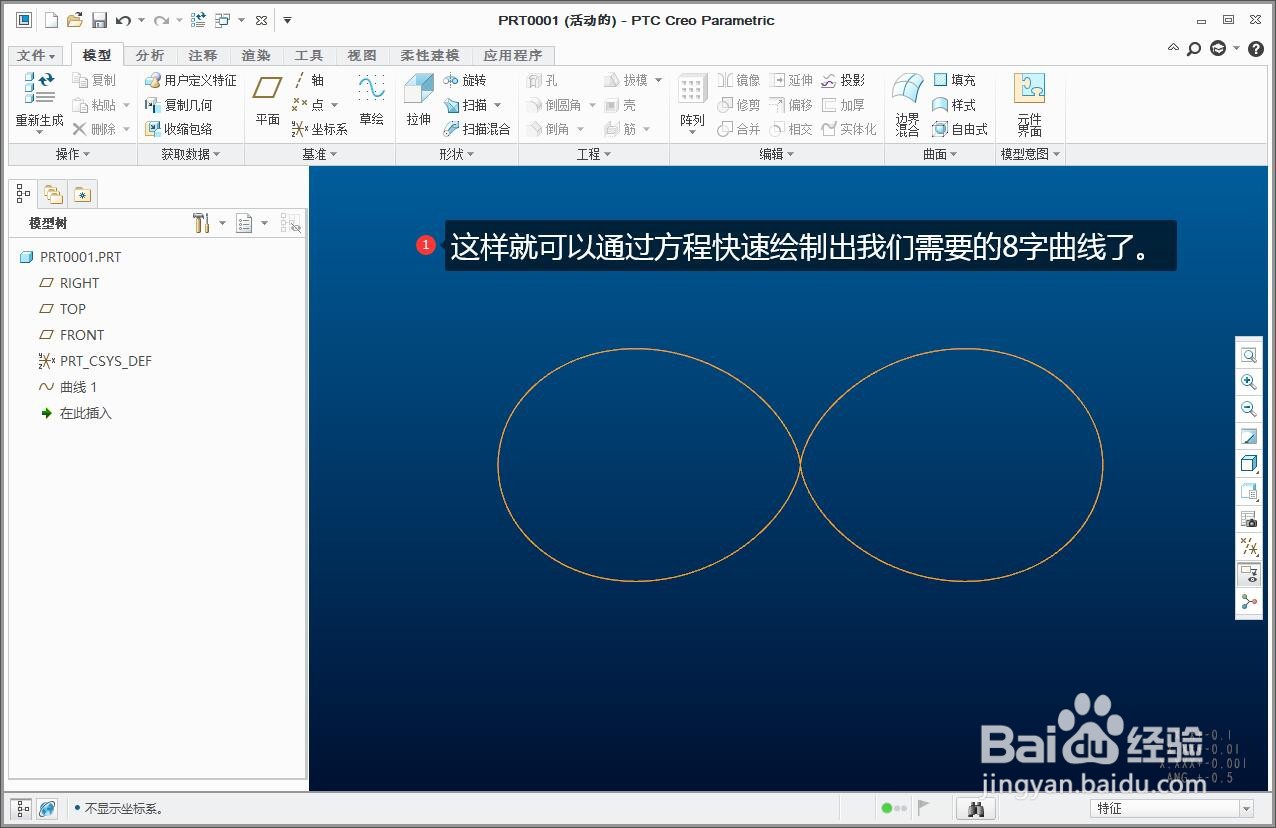1276x828 pixels.
Task: Click the refit zoom icon in view toolbar
Action: point(1249,355)
